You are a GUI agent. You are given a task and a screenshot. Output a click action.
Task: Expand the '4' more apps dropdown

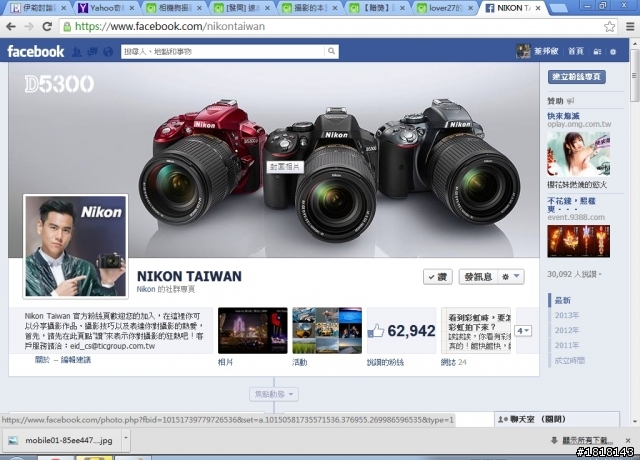pyautogui.click(x=523, y=331)
